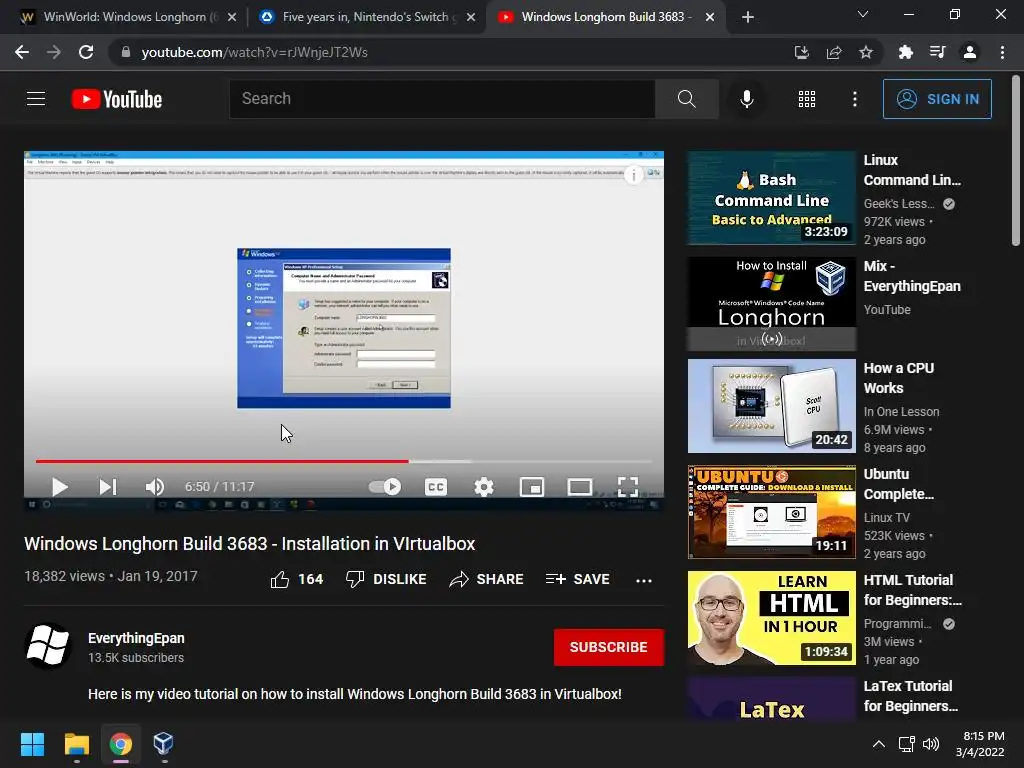
Task: Open Chrome three-dot menu
Action: click(x=1002, y=52)
